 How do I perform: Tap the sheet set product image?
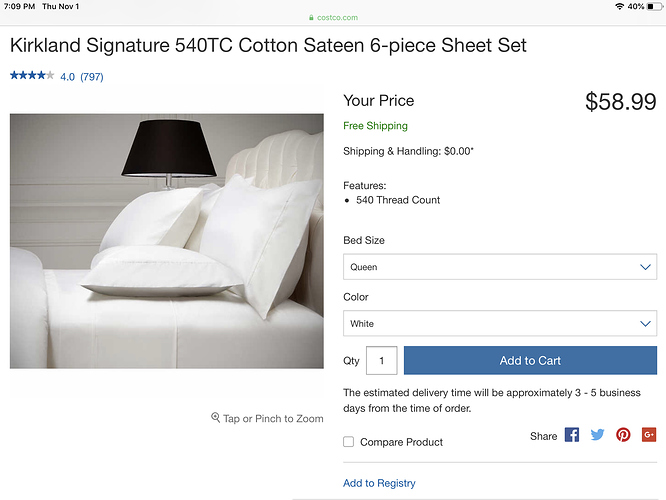tap(167, 241)
